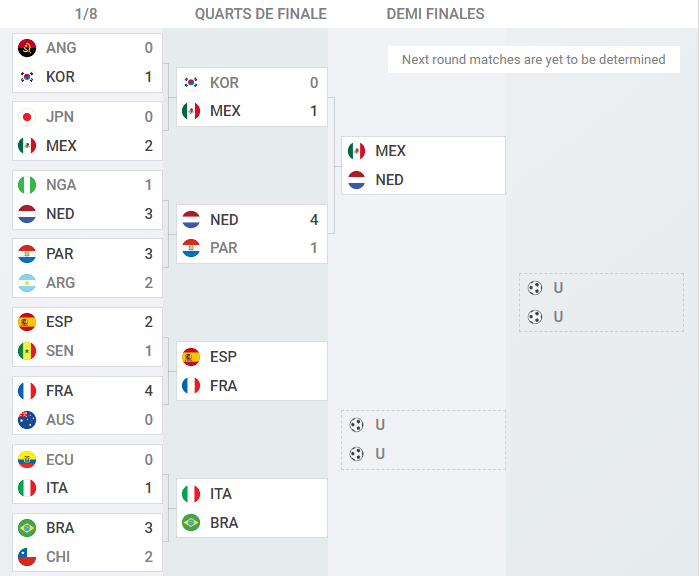Click the FRA 4 - AUS 0 match card
700x576 pixels.
point(88,405)
